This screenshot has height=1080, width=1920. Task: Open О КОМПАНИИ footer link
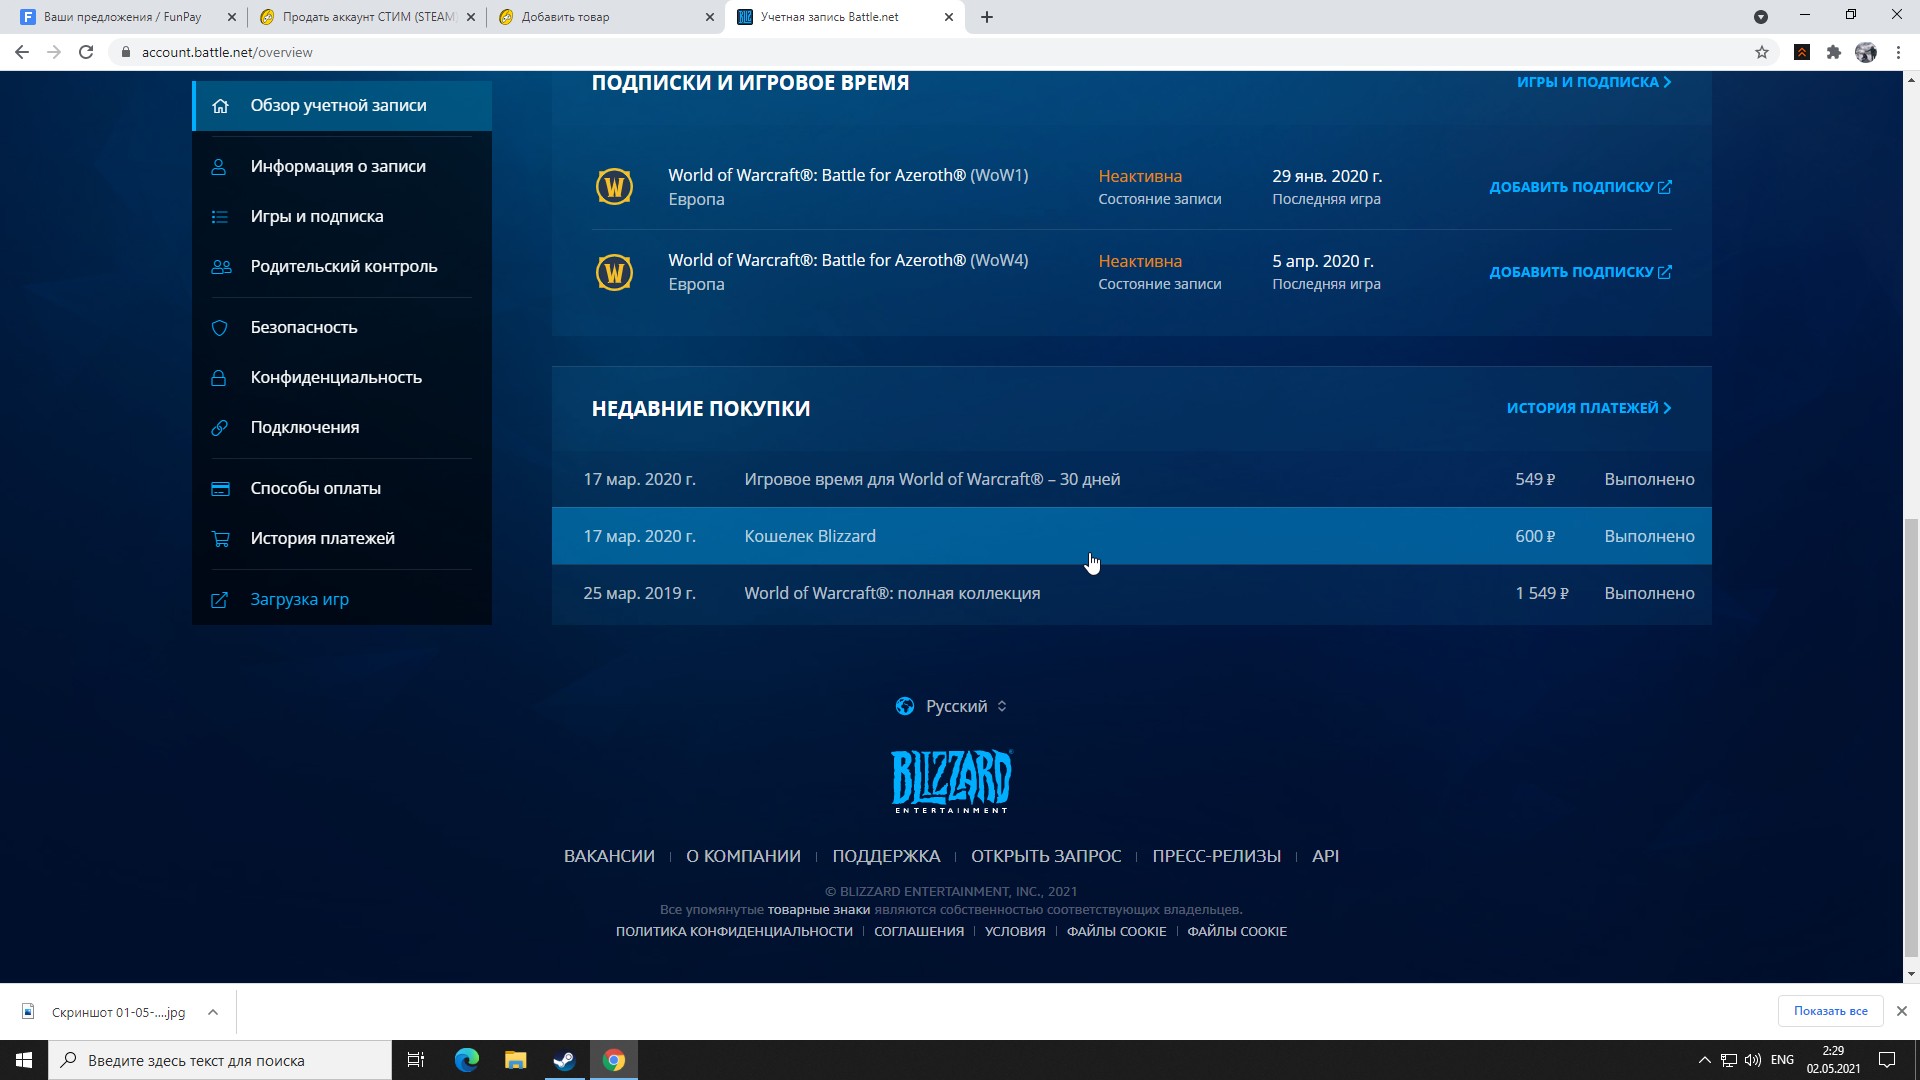point(743,856)
